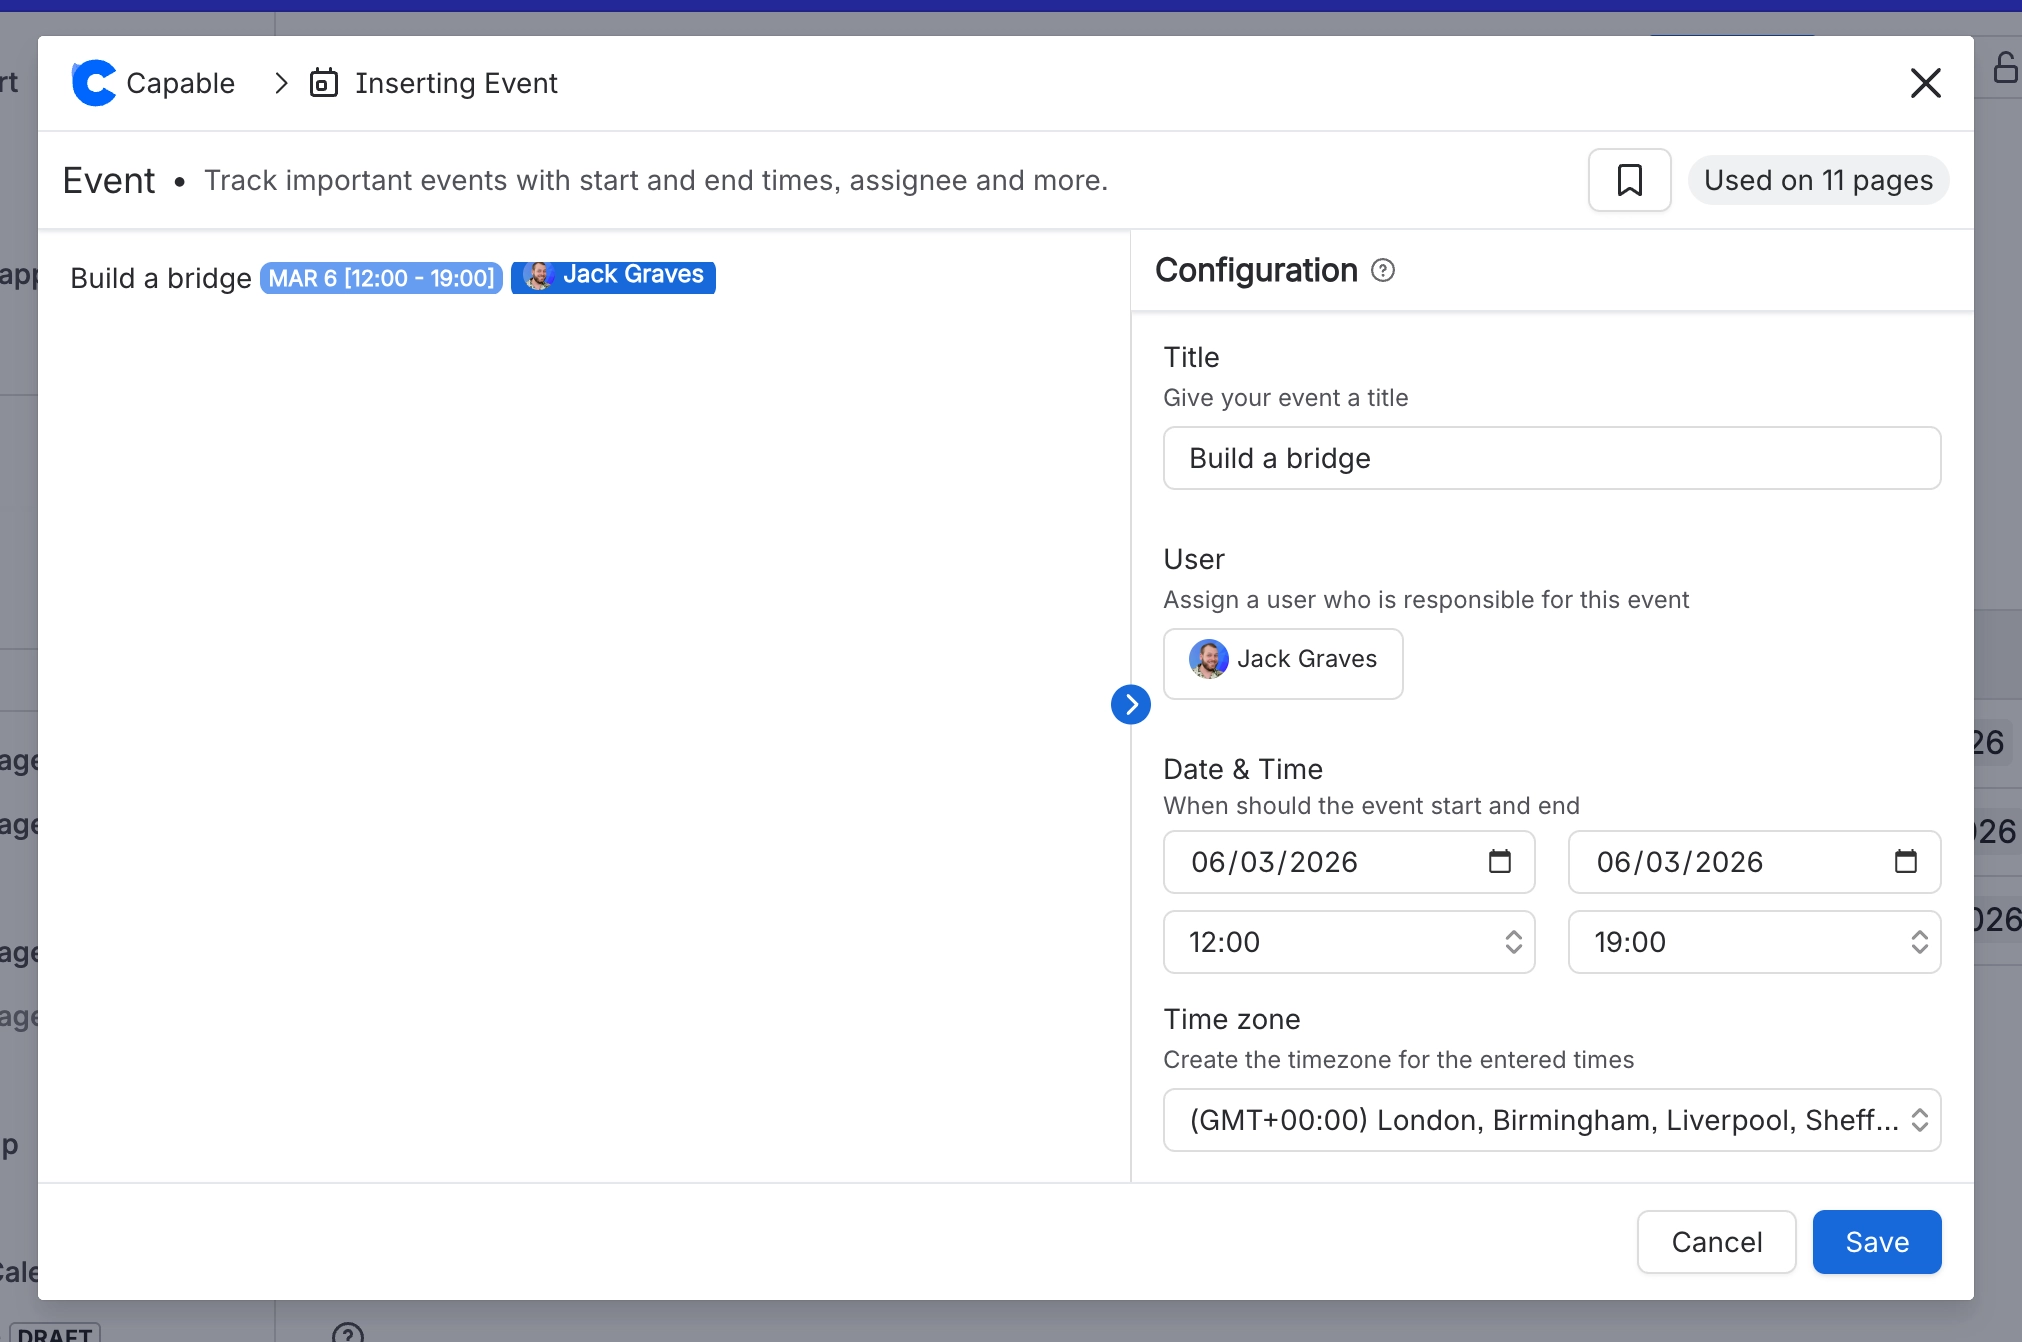Click the Capable breadcrumb item
2022x1342 pixels.
click(180, 83)
